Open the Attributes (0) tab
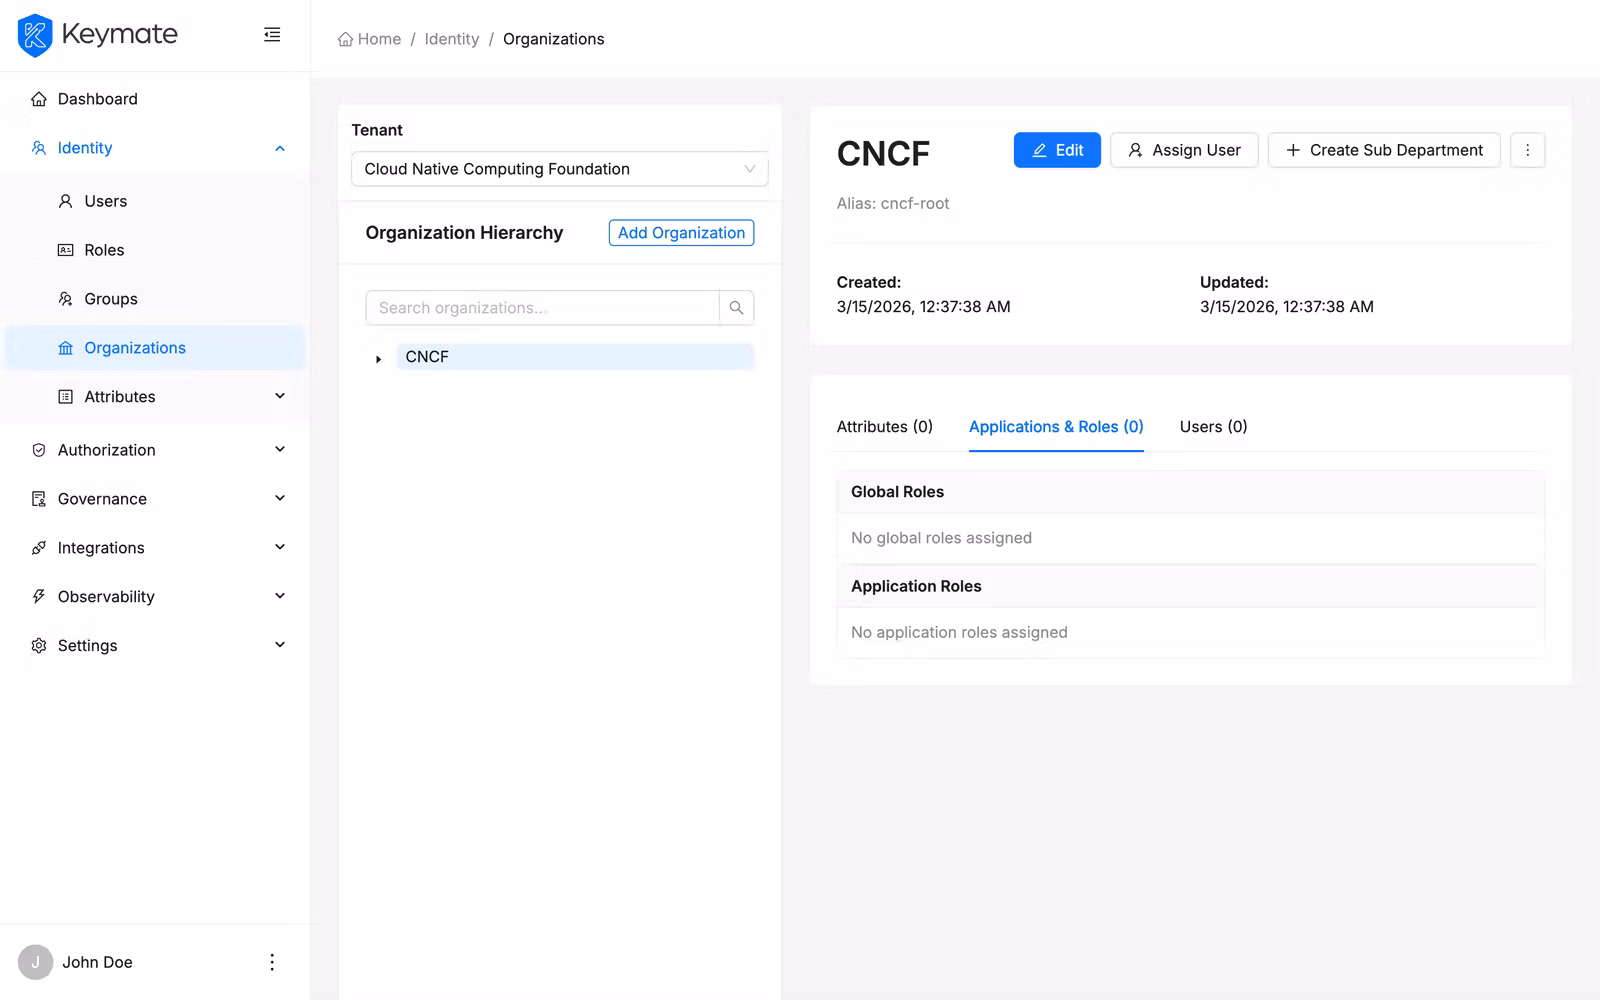 click(884, 427)
